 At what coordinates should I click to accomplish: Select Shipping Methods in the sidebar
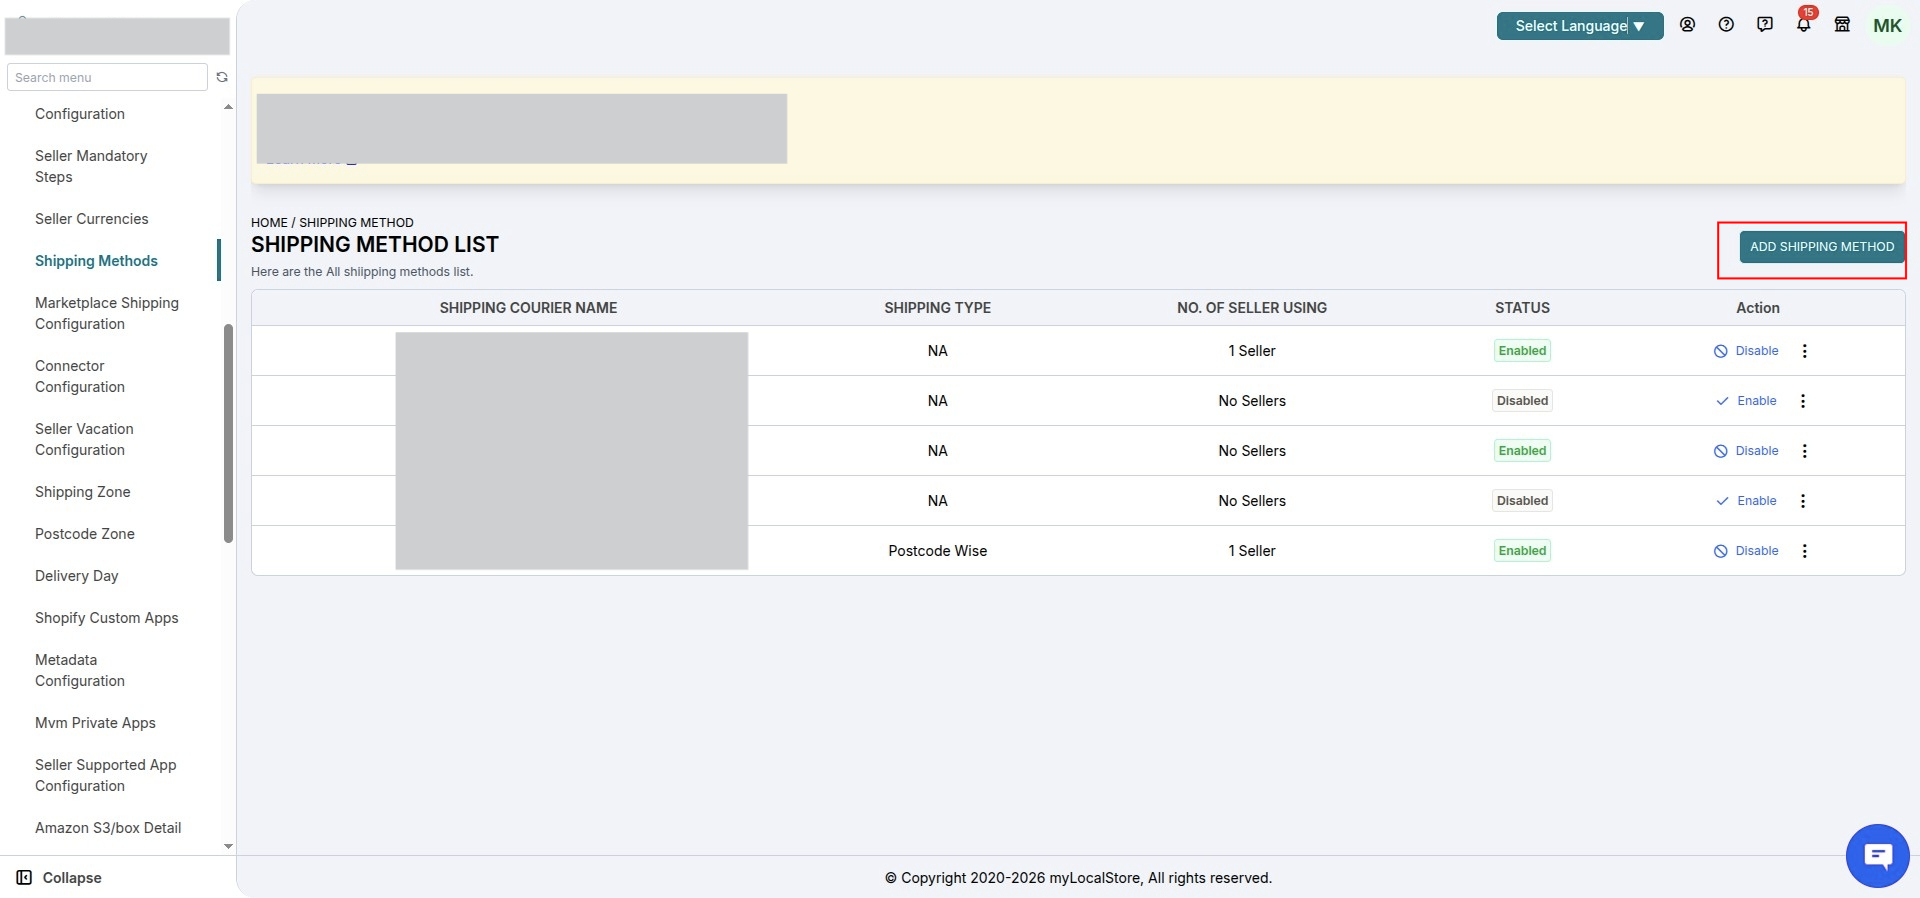click(x=96, y=261)
